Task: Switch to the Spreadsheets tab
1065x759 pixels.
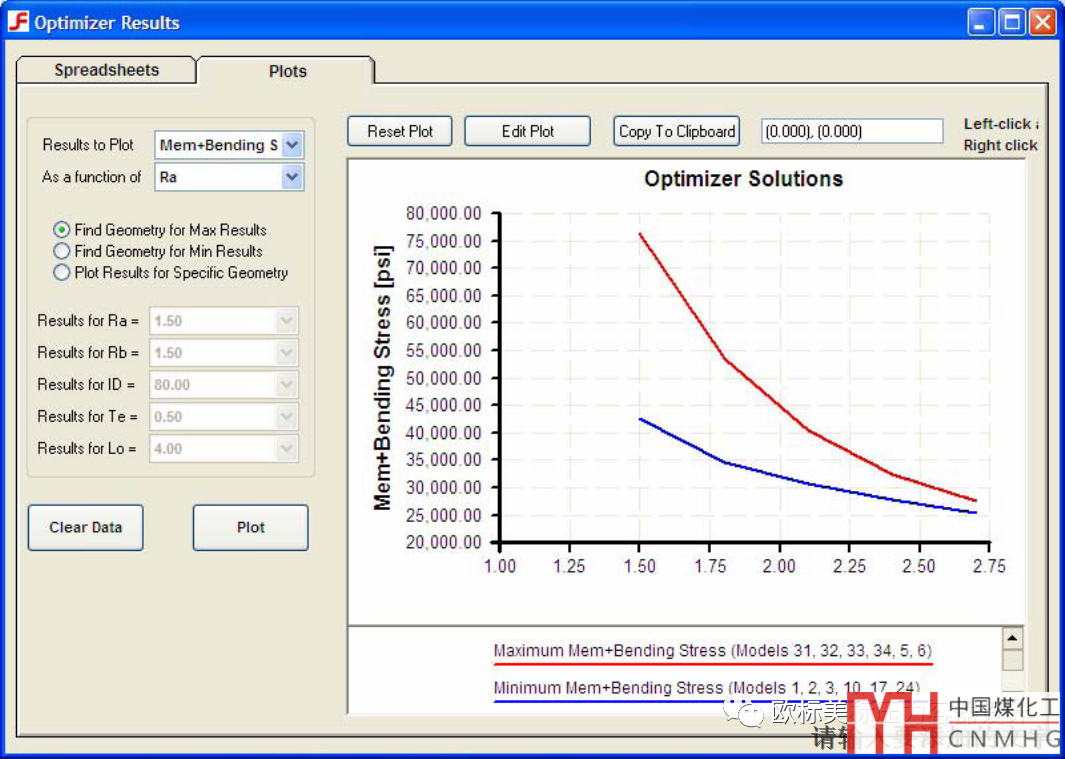Action: 106,70
